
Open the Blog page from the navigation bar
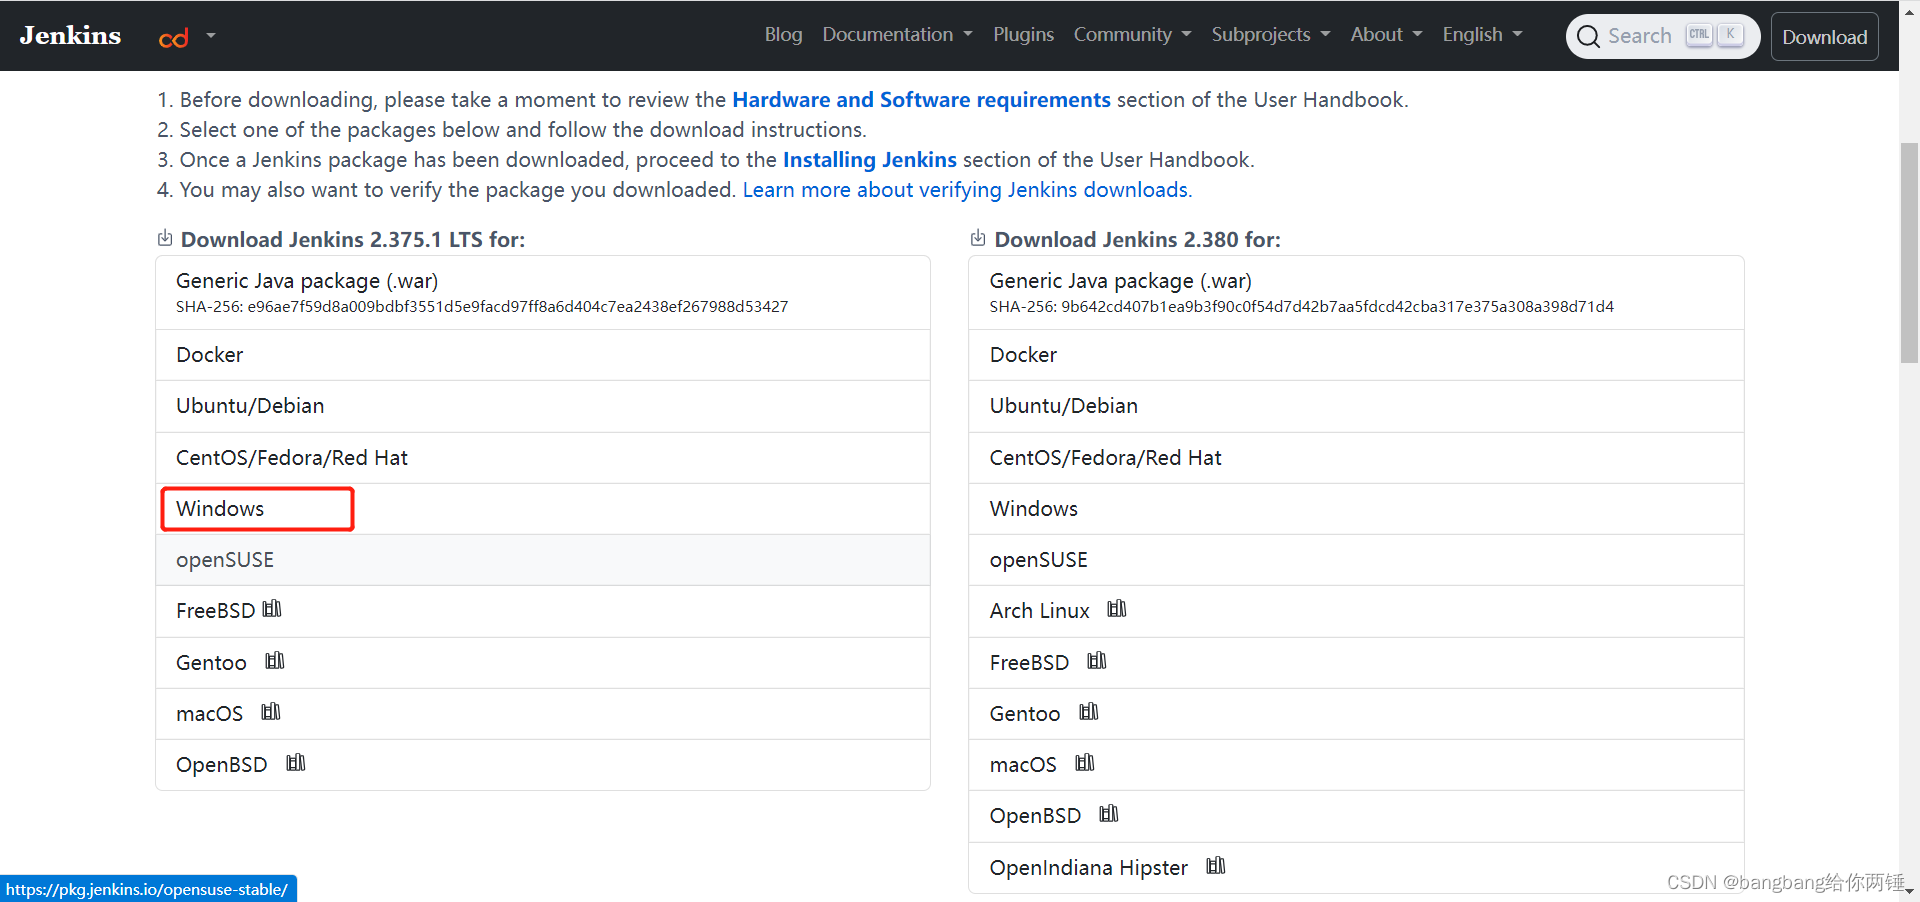tap(783, 34)
